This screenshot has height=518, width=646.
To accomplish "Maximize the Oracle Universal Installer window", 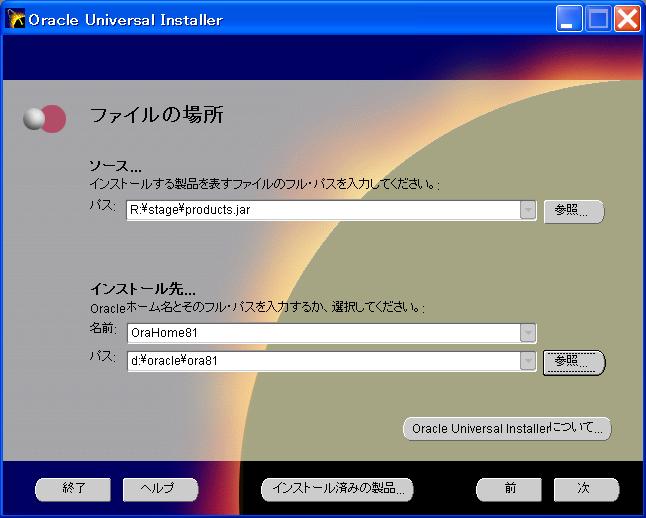I will click(598, 19).
